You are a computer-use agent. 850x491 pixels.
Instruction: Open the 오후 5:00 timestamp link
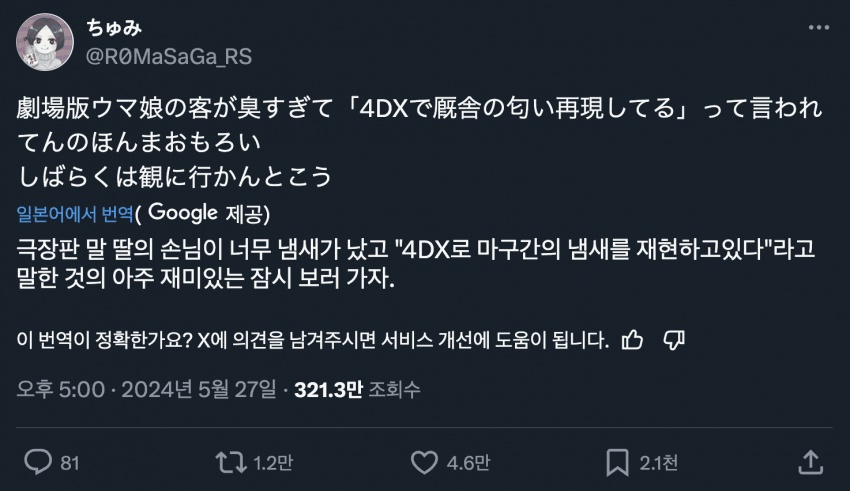pos(60,389)
